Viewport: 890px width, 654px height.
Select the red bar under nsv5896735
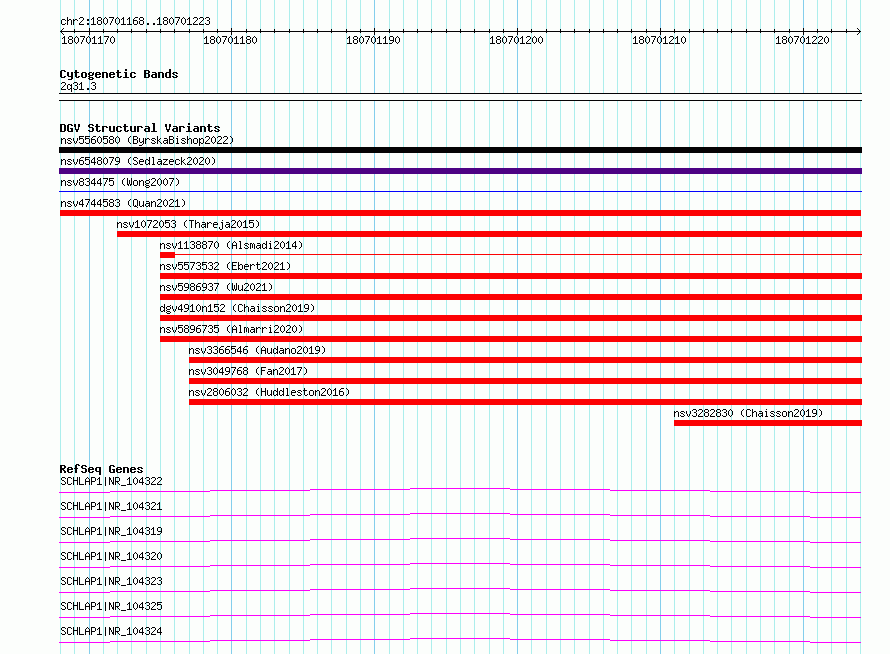pos(511,339)
